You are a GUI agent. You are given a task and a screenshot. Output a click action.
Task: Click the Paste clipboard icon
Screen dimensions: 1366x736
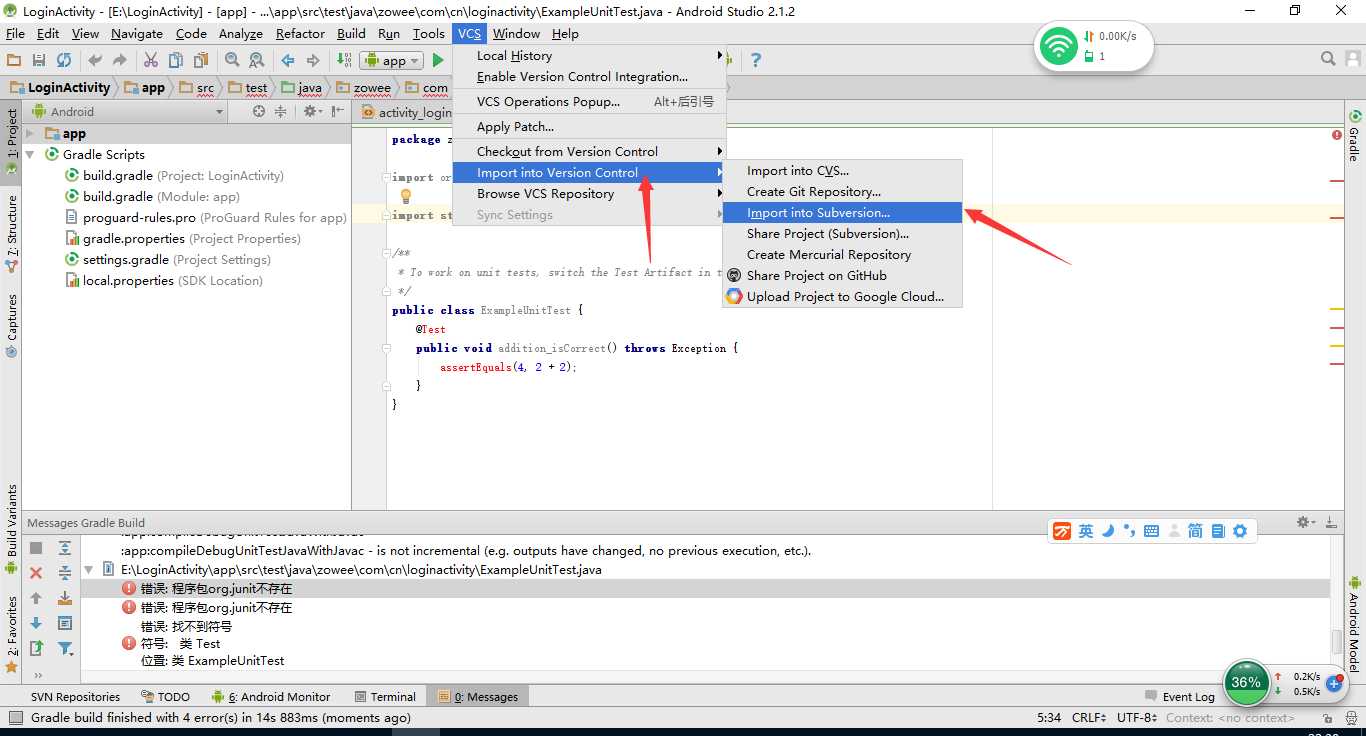pos(201,61)
